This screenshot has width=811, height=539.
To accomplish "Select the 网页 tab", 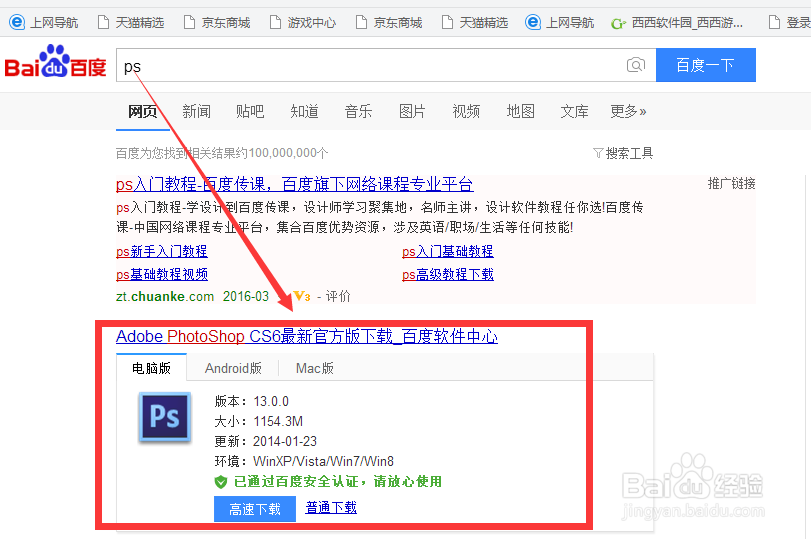I will (143, 111).
